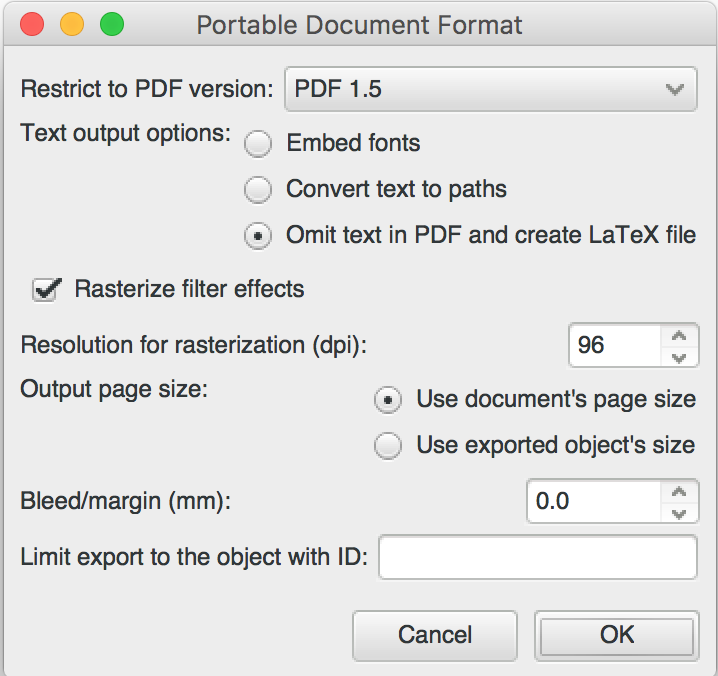Focus the object ID text field

point(538,557)
